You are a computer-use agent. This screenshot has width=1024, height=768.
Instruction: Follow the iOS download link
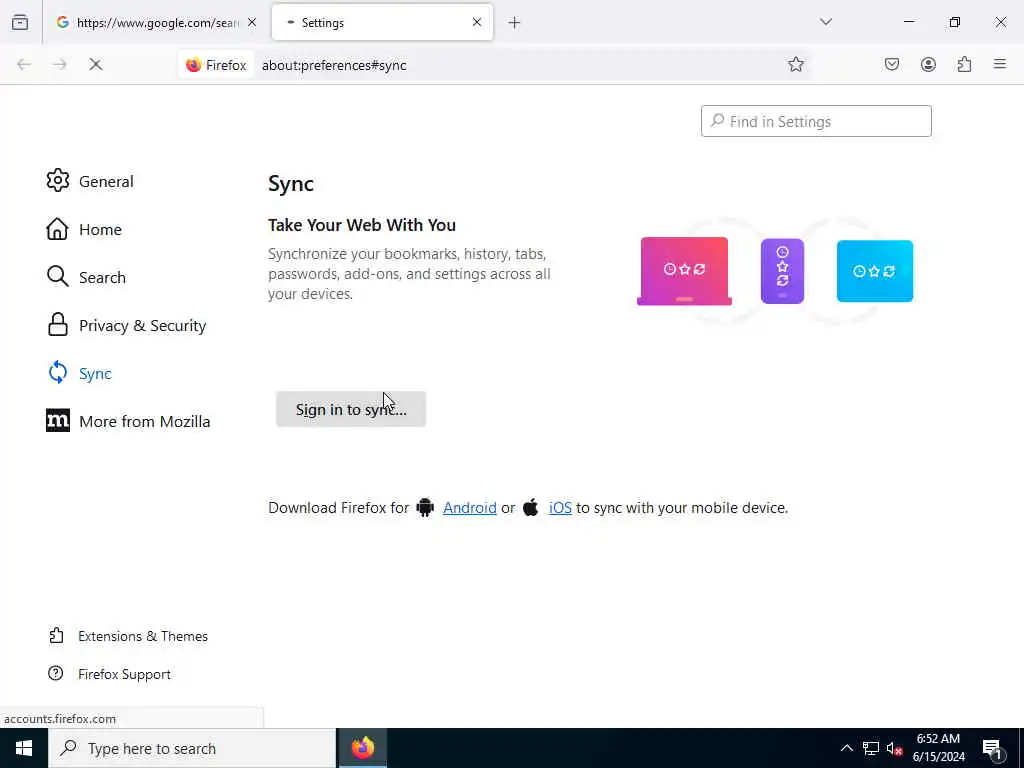point(560,507)
